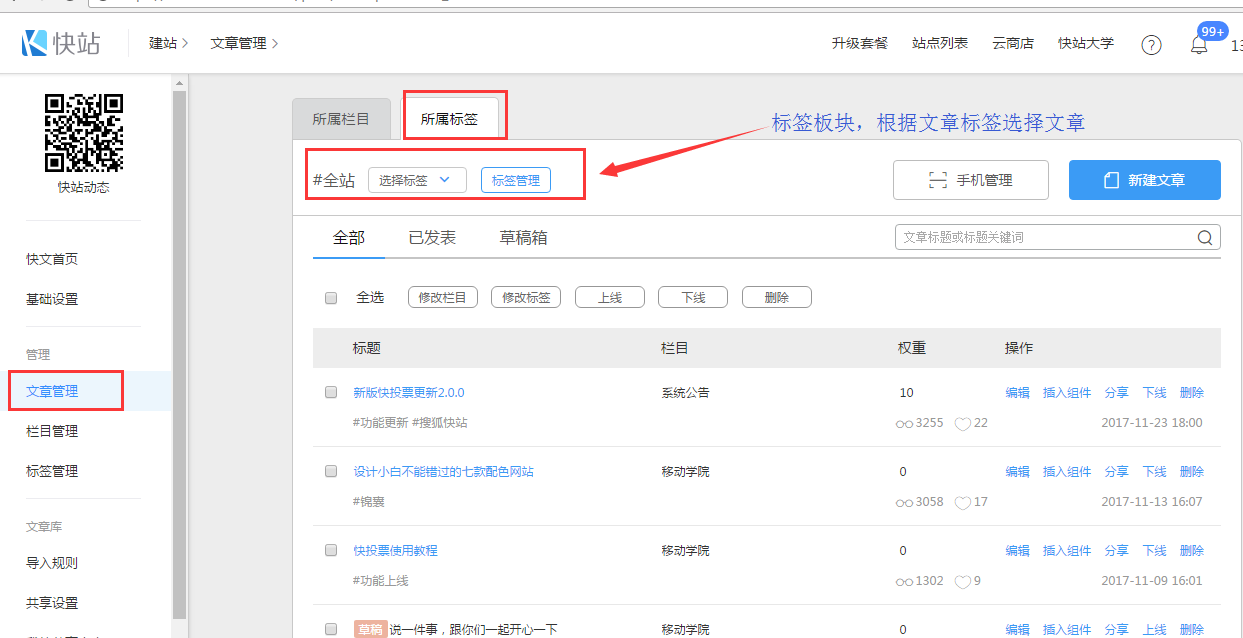Open the 选择标签 dropdown
This screenshot has height=638, width=1243.
(x=416, y=180)
